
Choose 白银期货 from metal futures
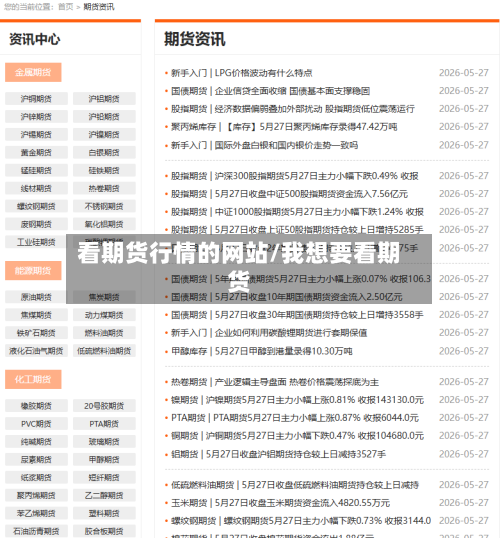(104, 152)
